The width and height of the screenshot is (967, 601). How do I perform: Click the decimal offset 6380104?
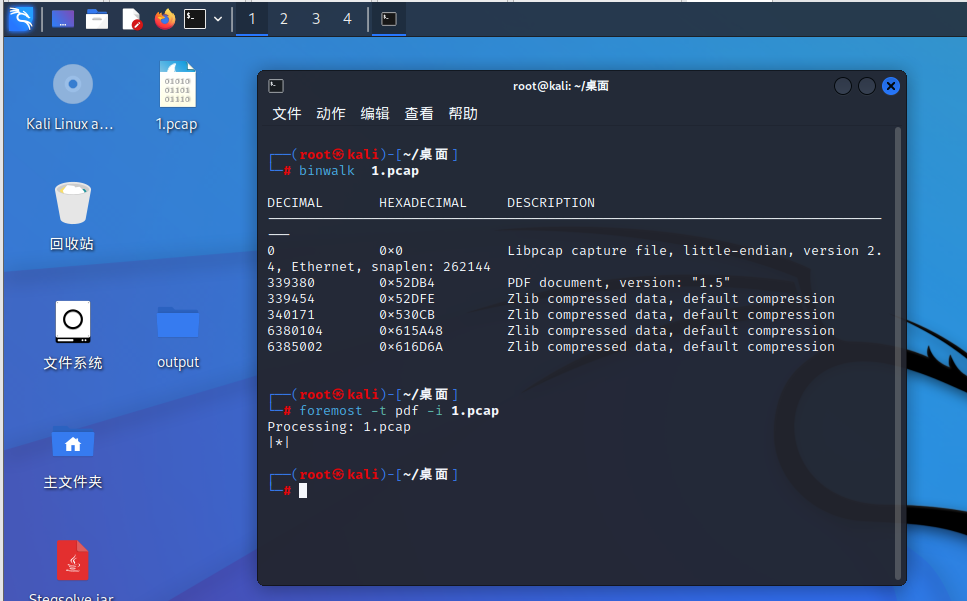tap(295, 331)
